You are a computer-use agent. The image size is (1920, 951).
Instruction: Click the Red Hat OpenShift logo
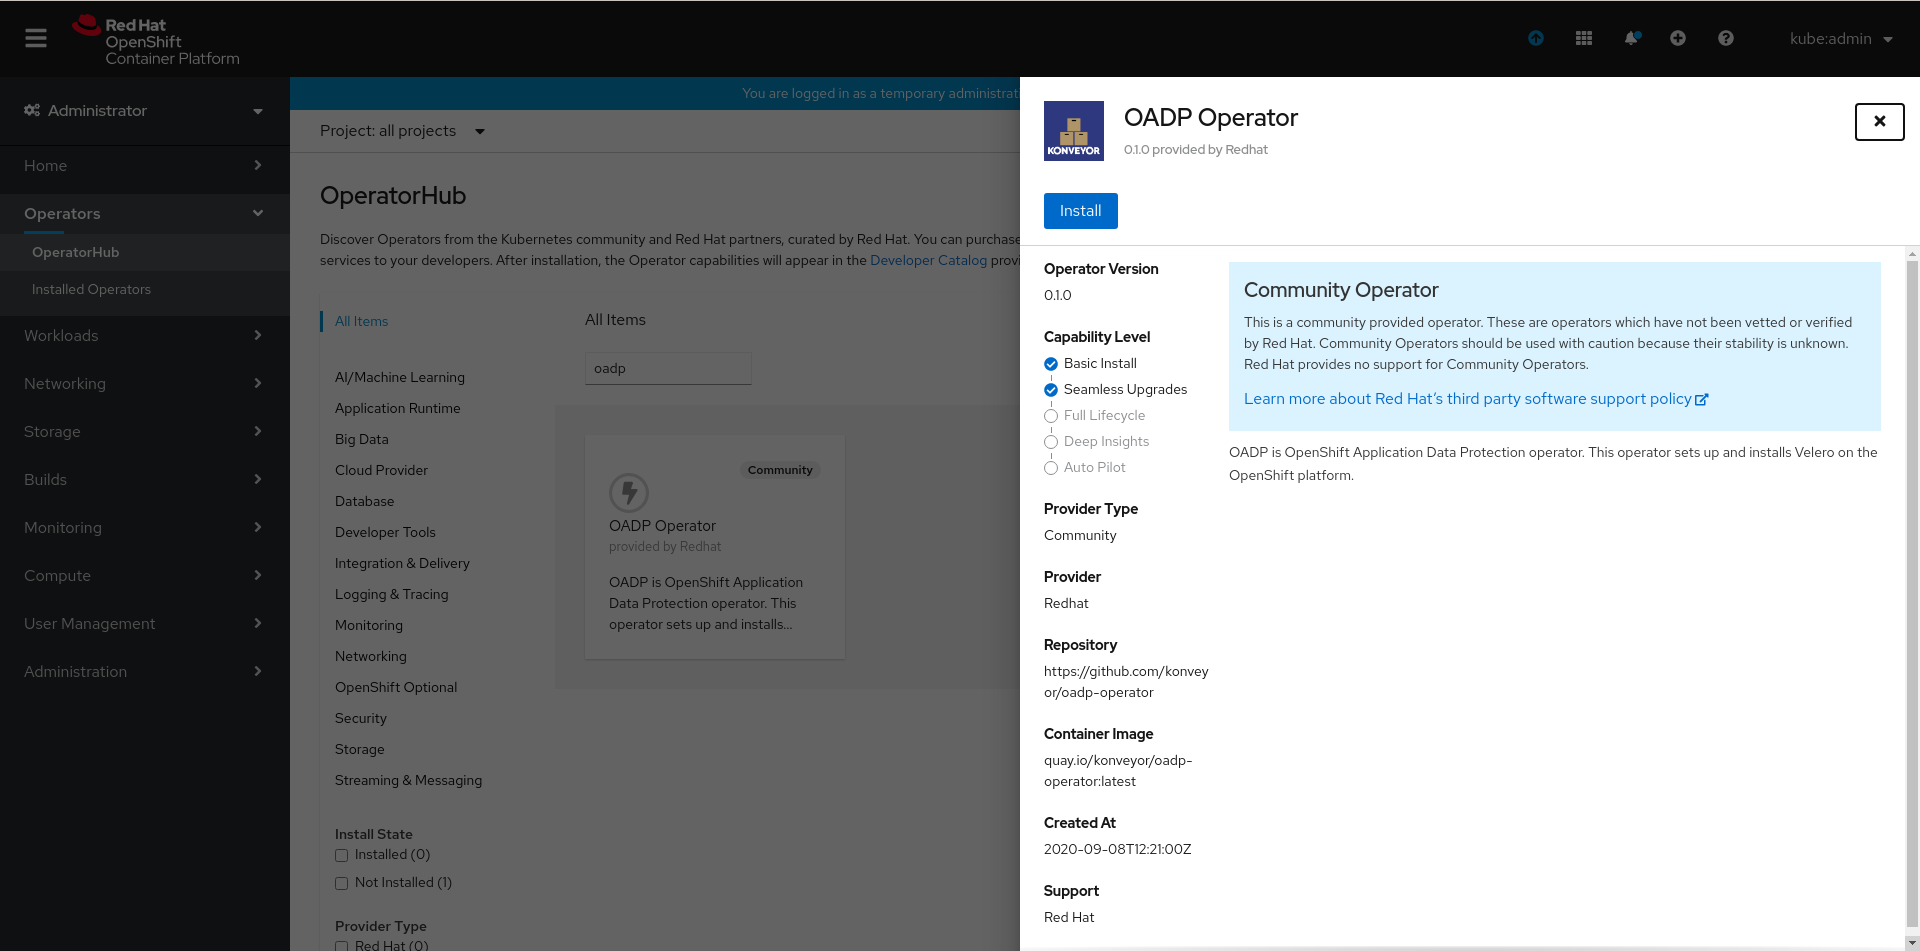point(156,41)
